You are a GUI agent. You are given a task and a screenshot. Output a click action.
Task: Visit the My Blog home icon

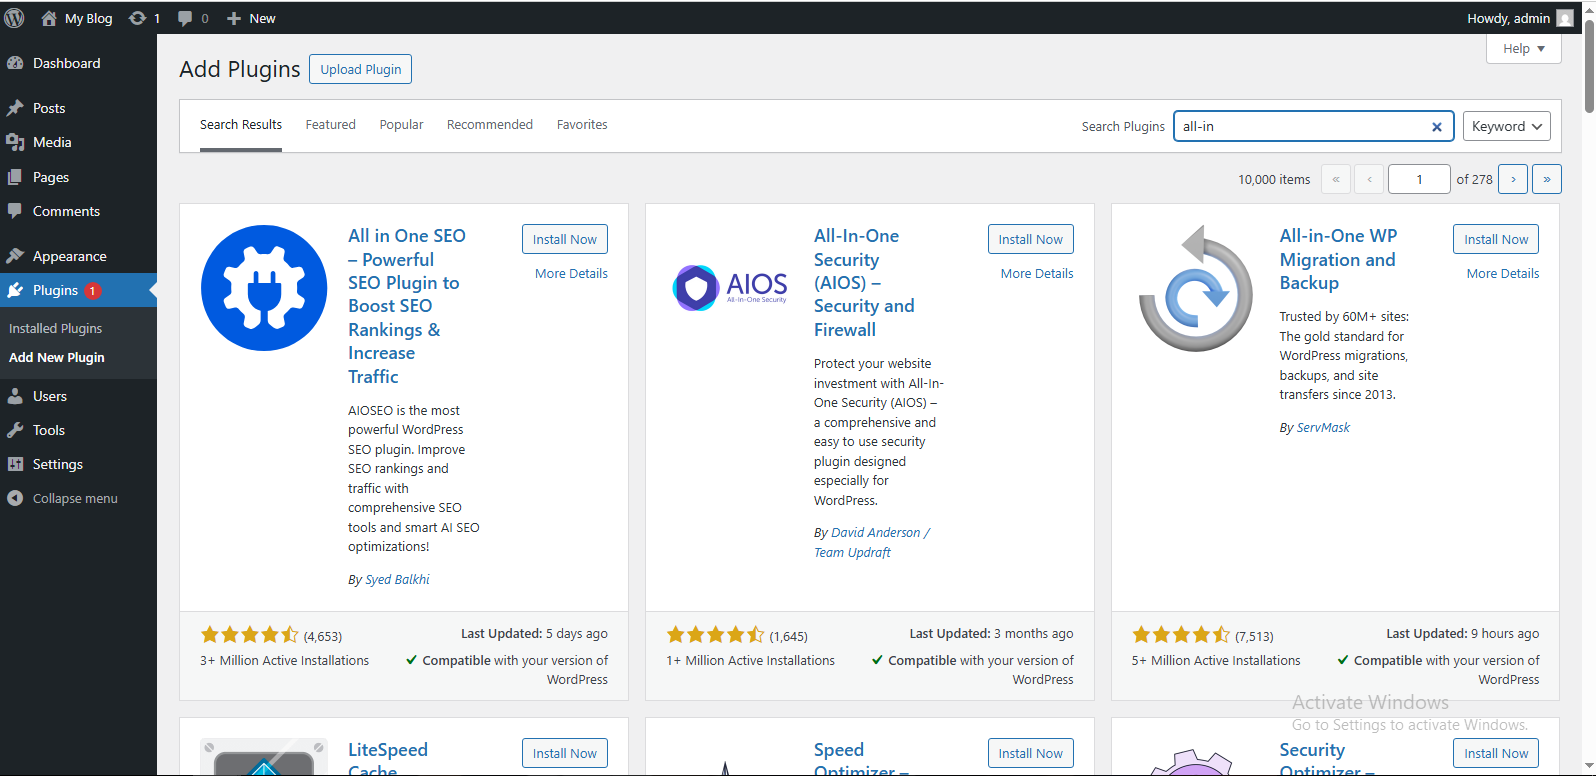(x=48, y=18)
